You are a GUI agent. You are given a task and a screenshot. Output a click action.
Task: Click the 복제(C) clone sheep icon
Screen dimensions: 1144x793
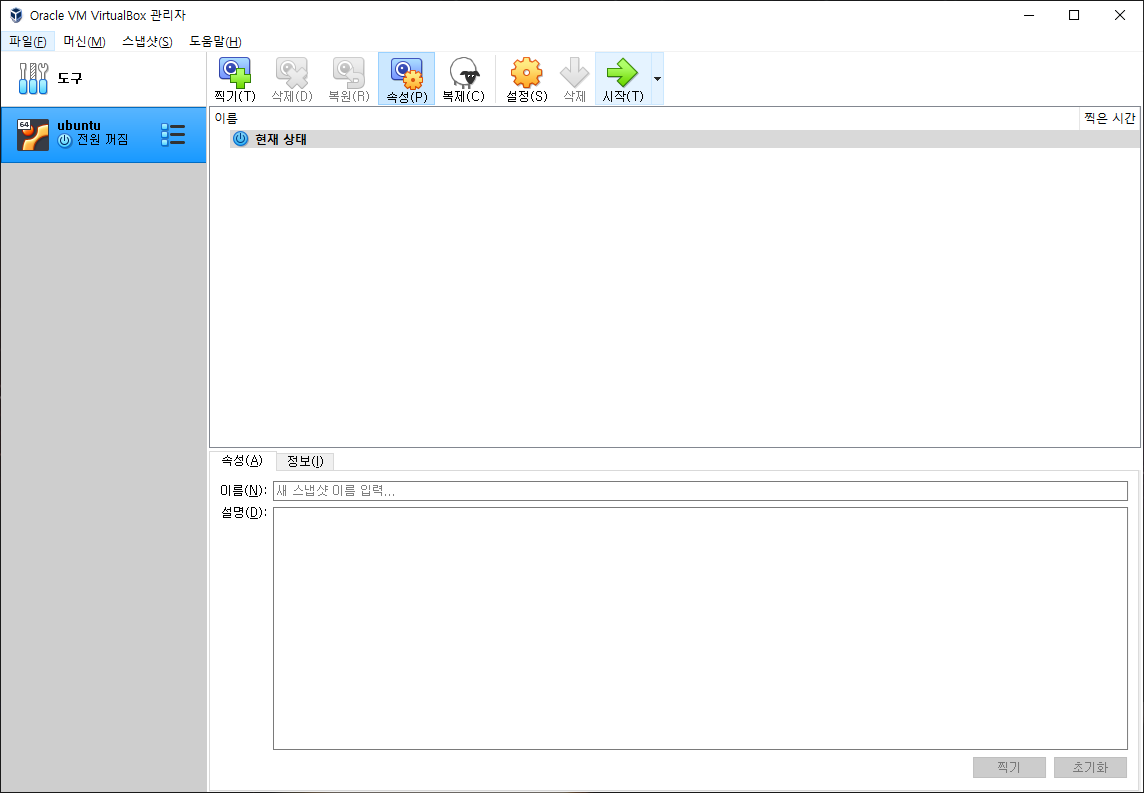tap(463, 79)
